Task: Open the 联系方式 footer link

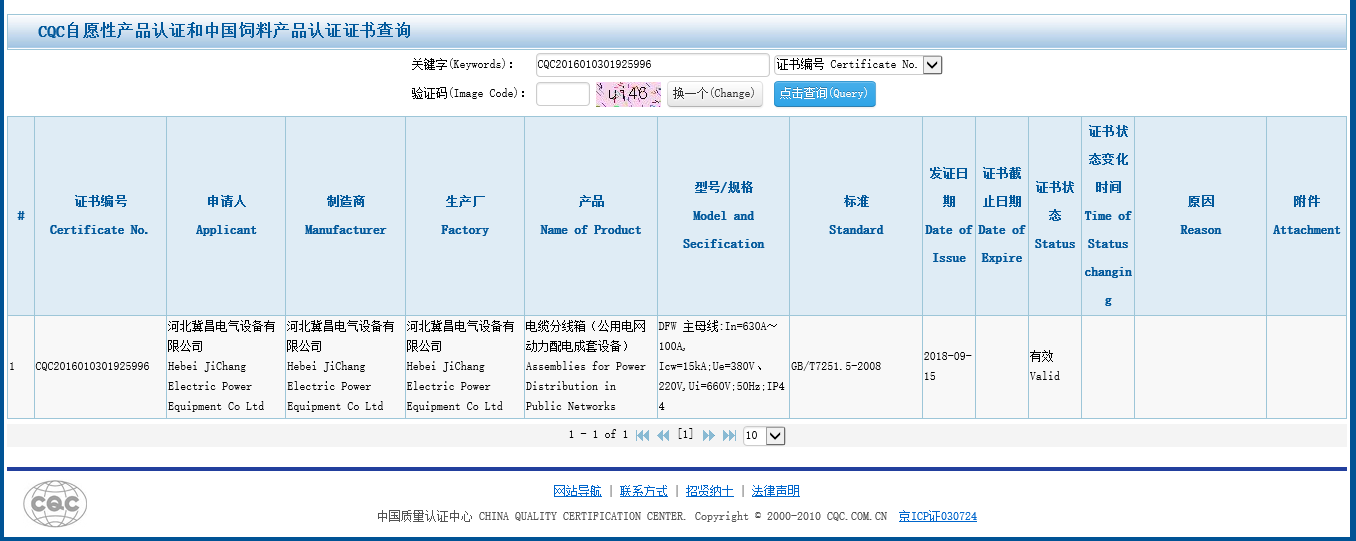Action: (643, 491)
